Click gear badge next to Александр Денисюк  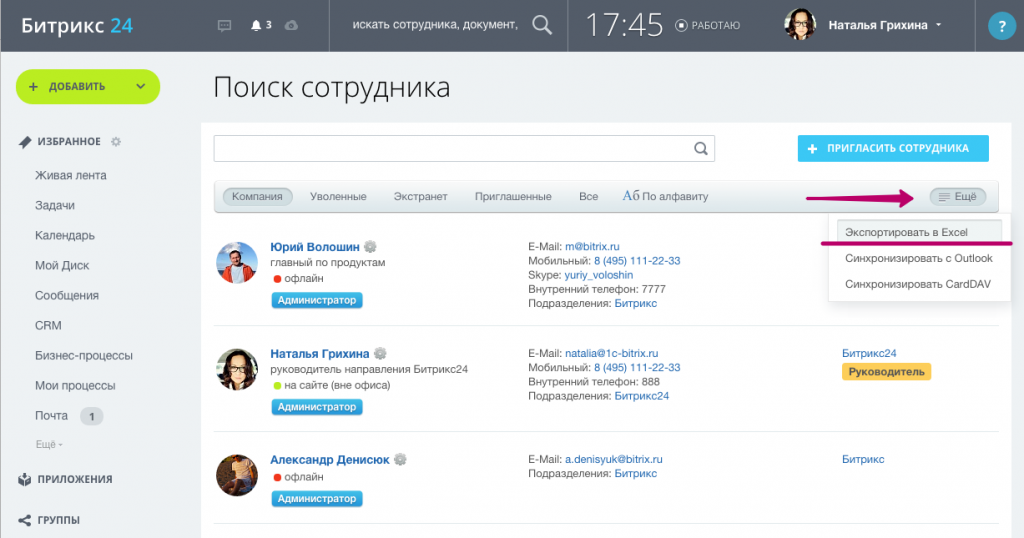coord(400,459)
